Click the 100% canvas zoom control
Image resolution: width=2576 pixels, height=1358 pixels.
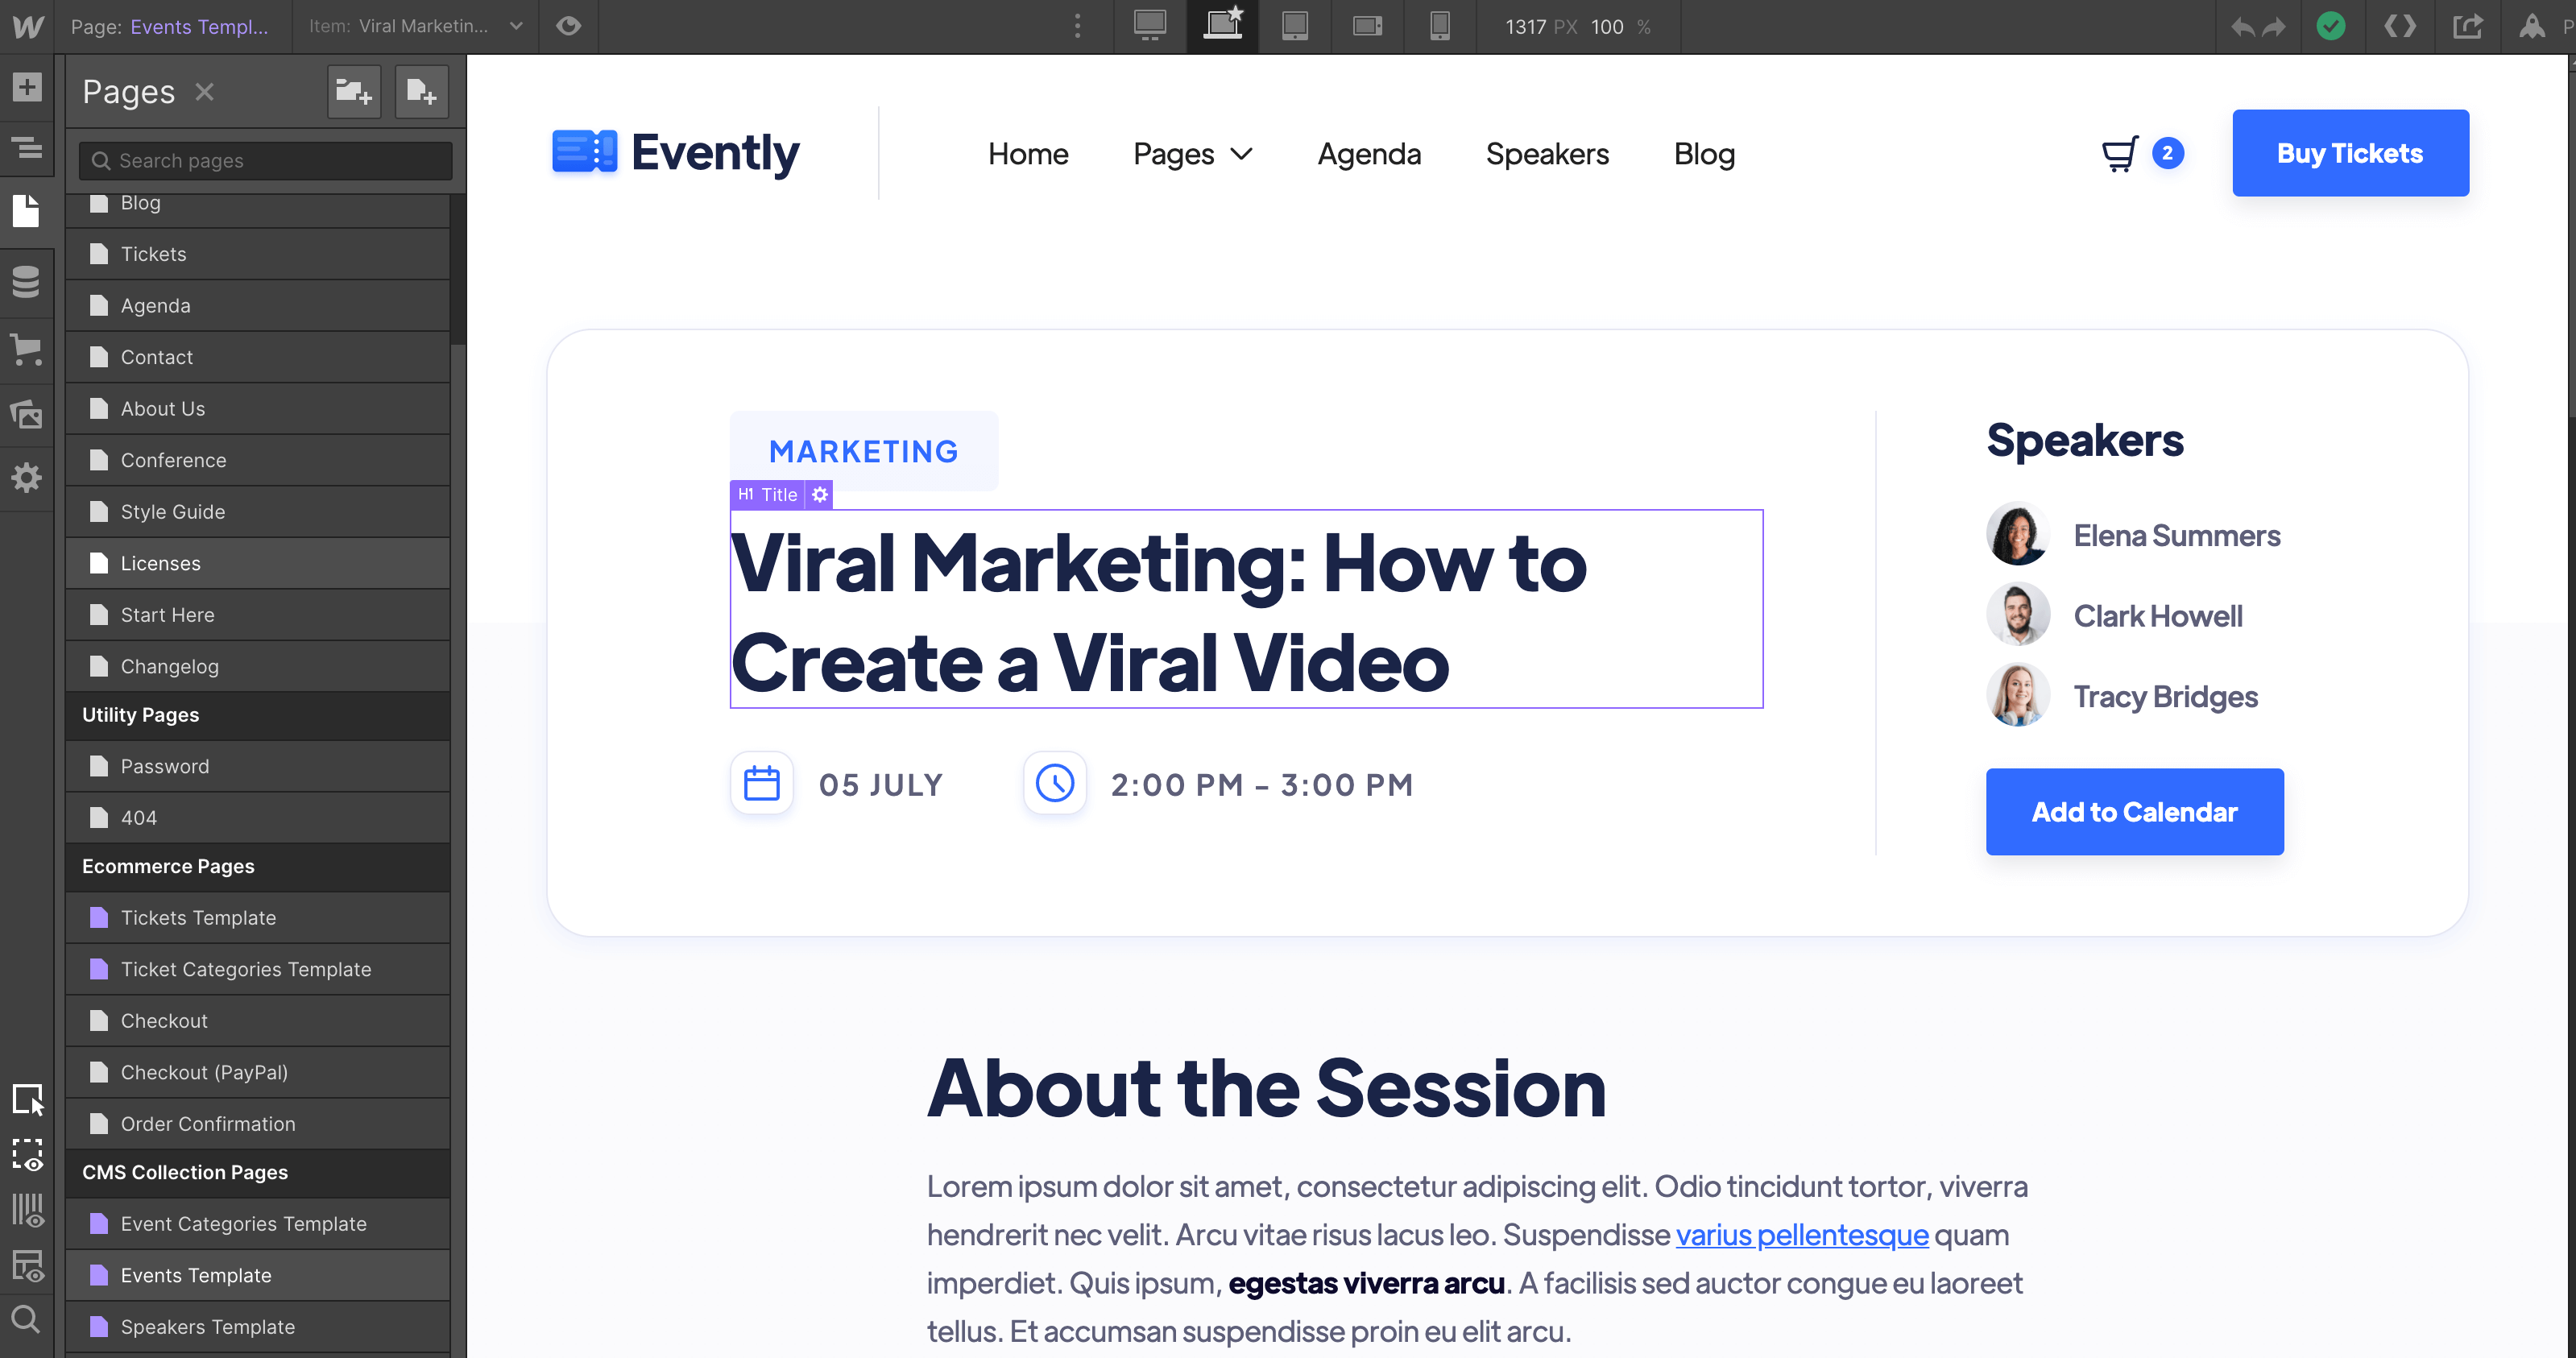pyautogui.click(x=1605, y=27)
